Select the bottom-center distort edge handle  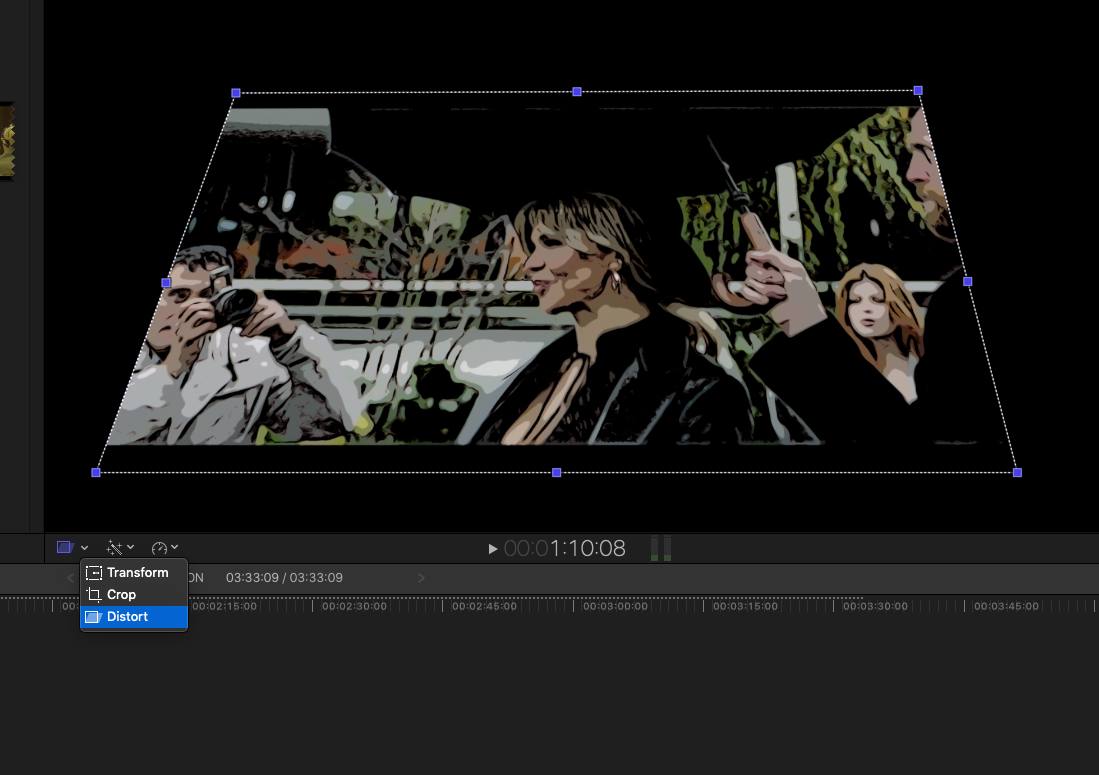click(x=557, y=472)
